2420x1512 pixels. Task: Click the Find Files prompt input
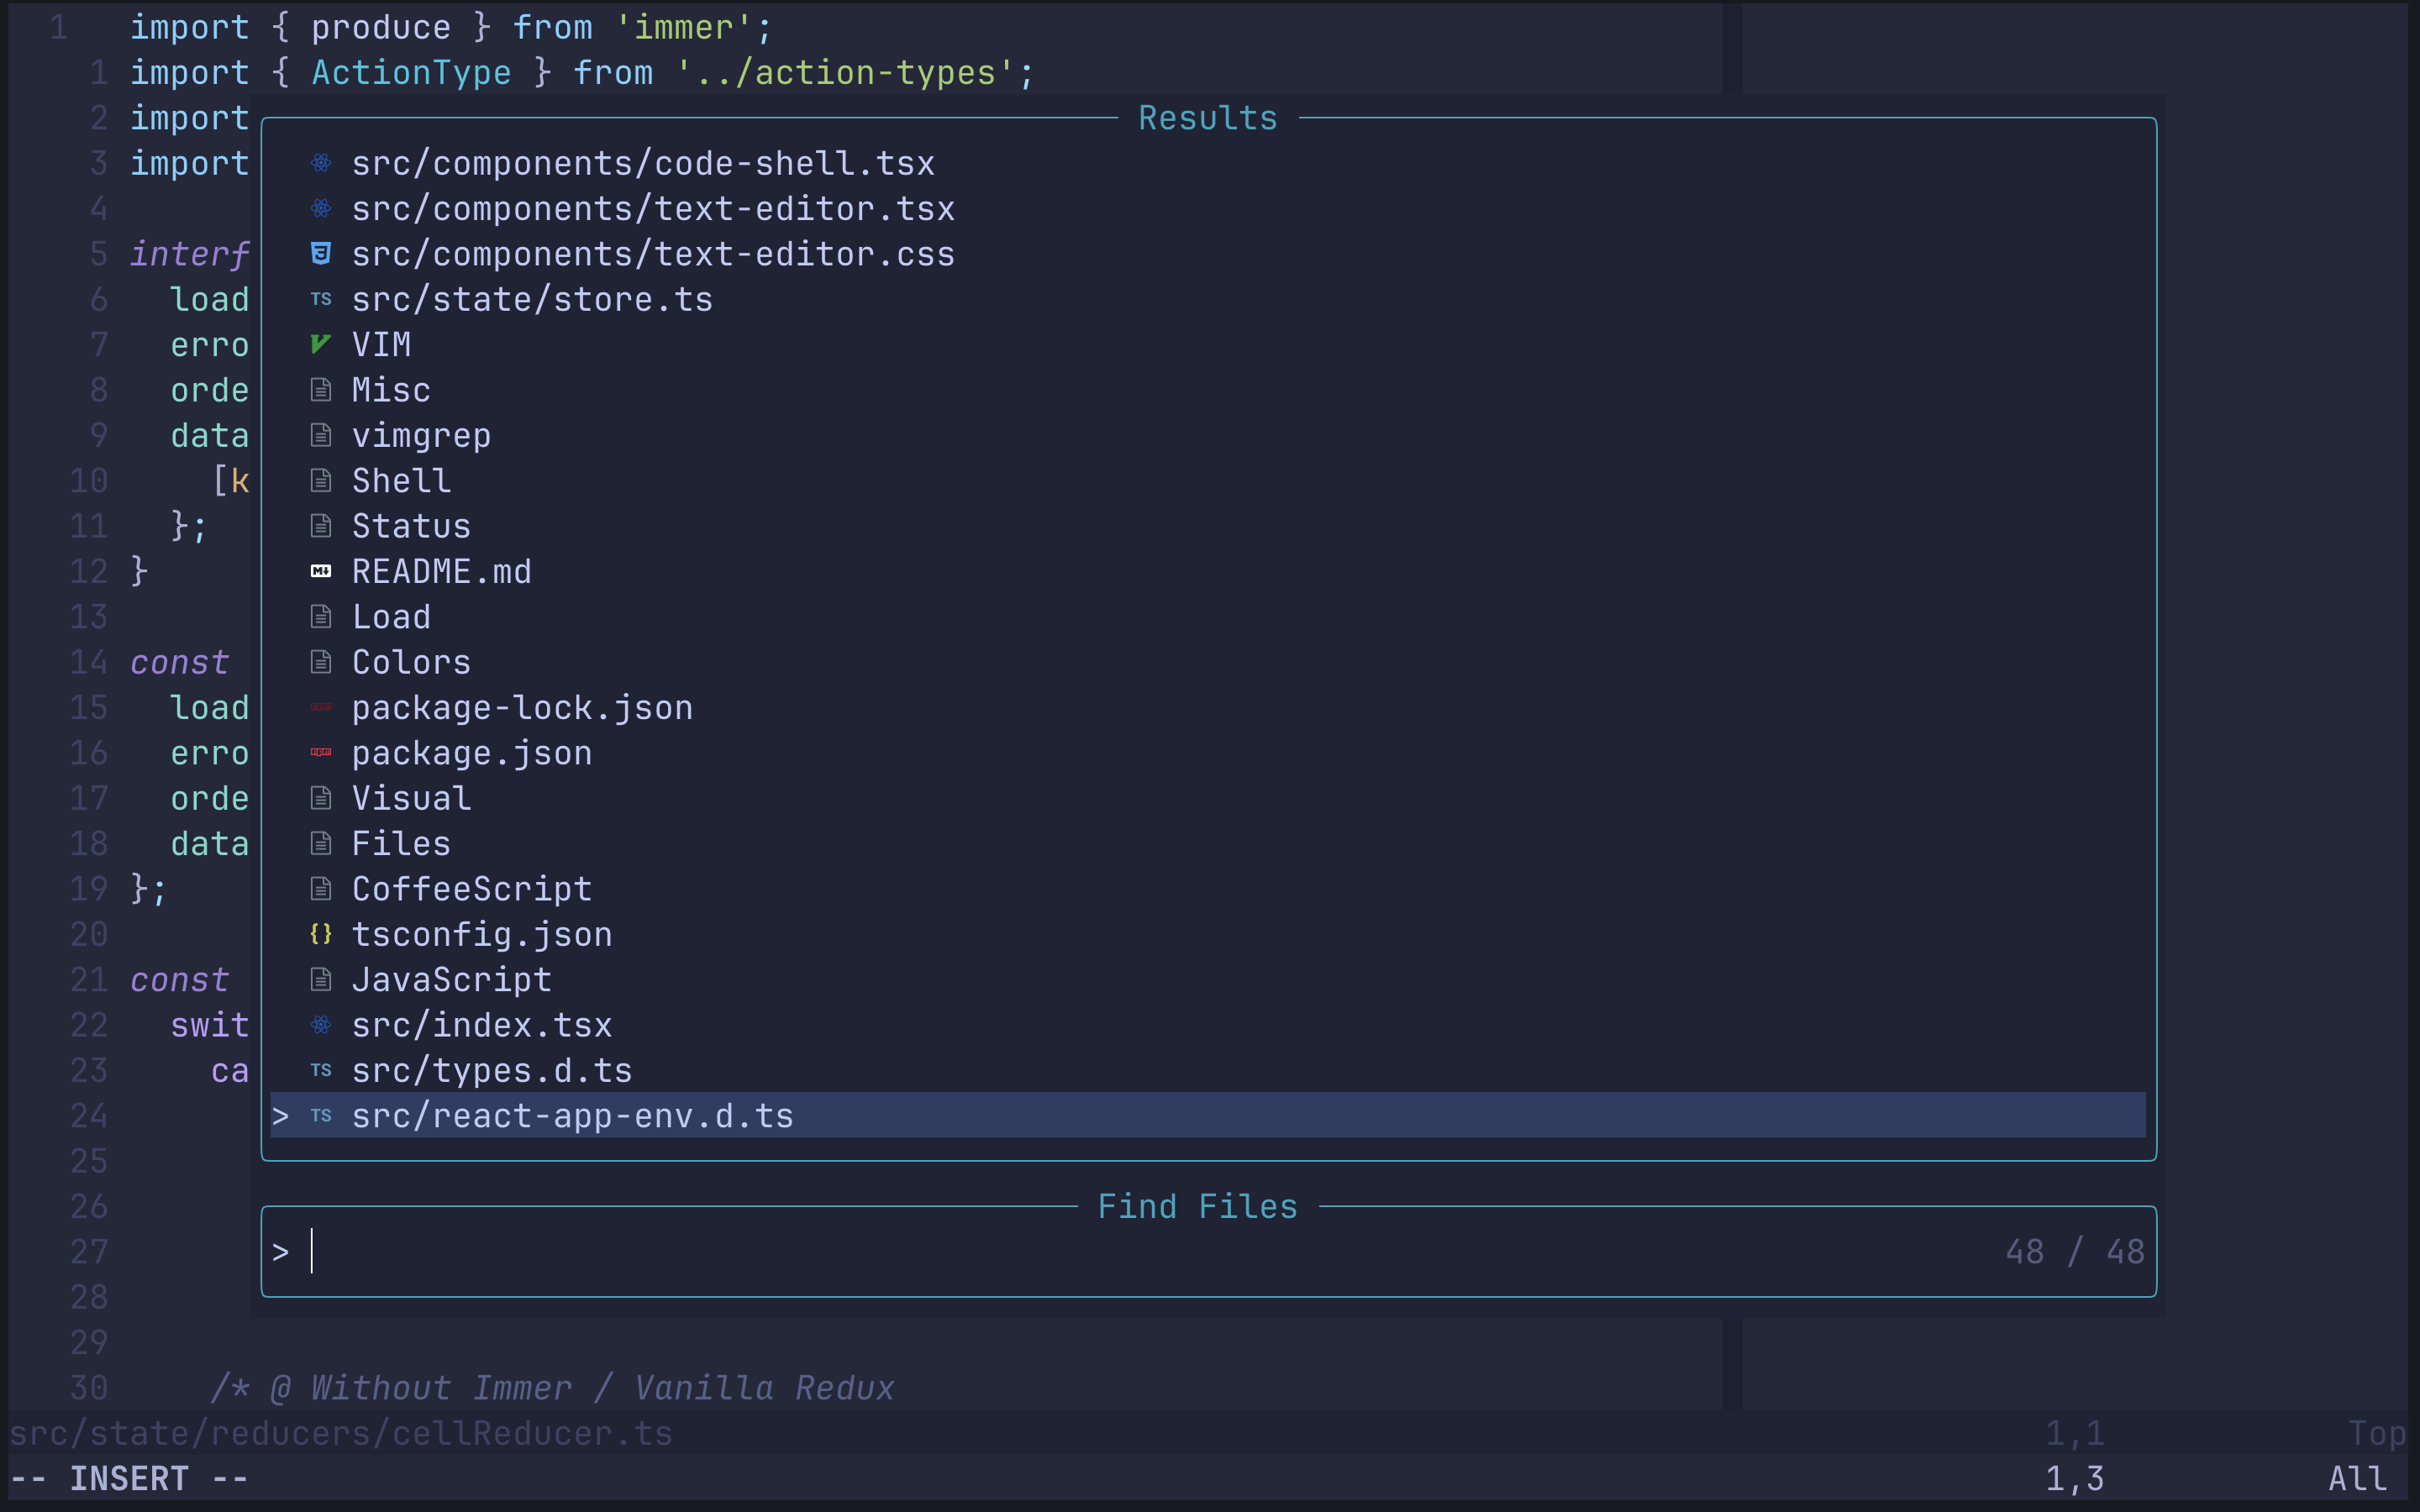coord(1100,1252)
